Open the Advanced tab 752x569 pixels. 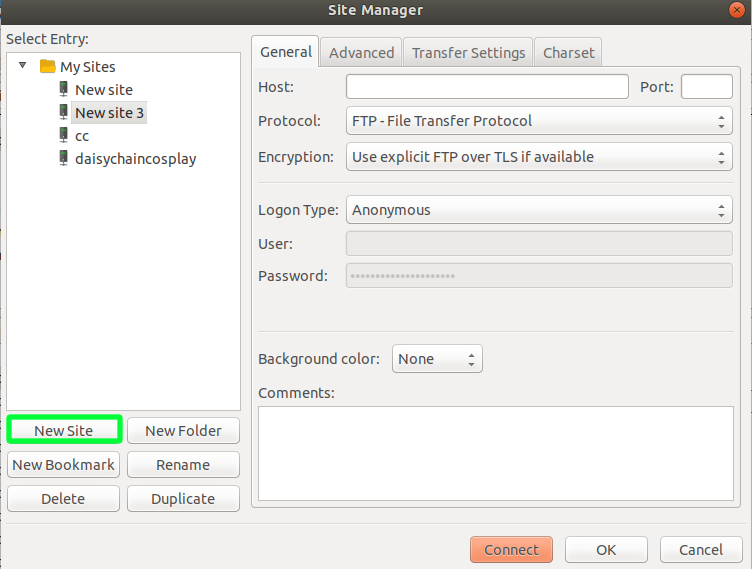361,52
